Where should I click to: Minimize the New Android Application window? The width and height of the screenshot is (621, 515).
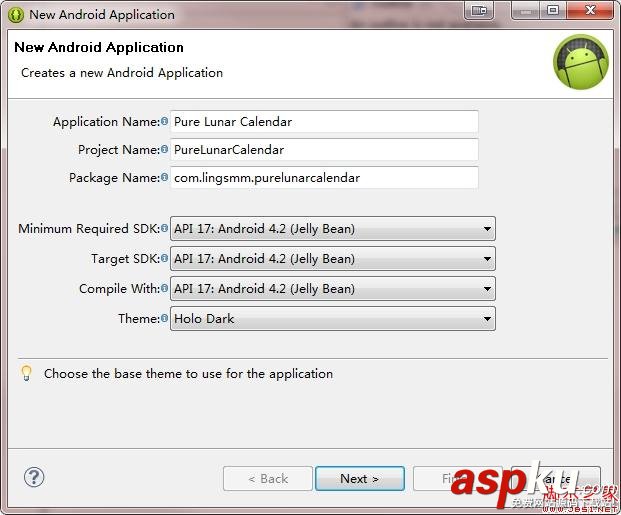526,10
